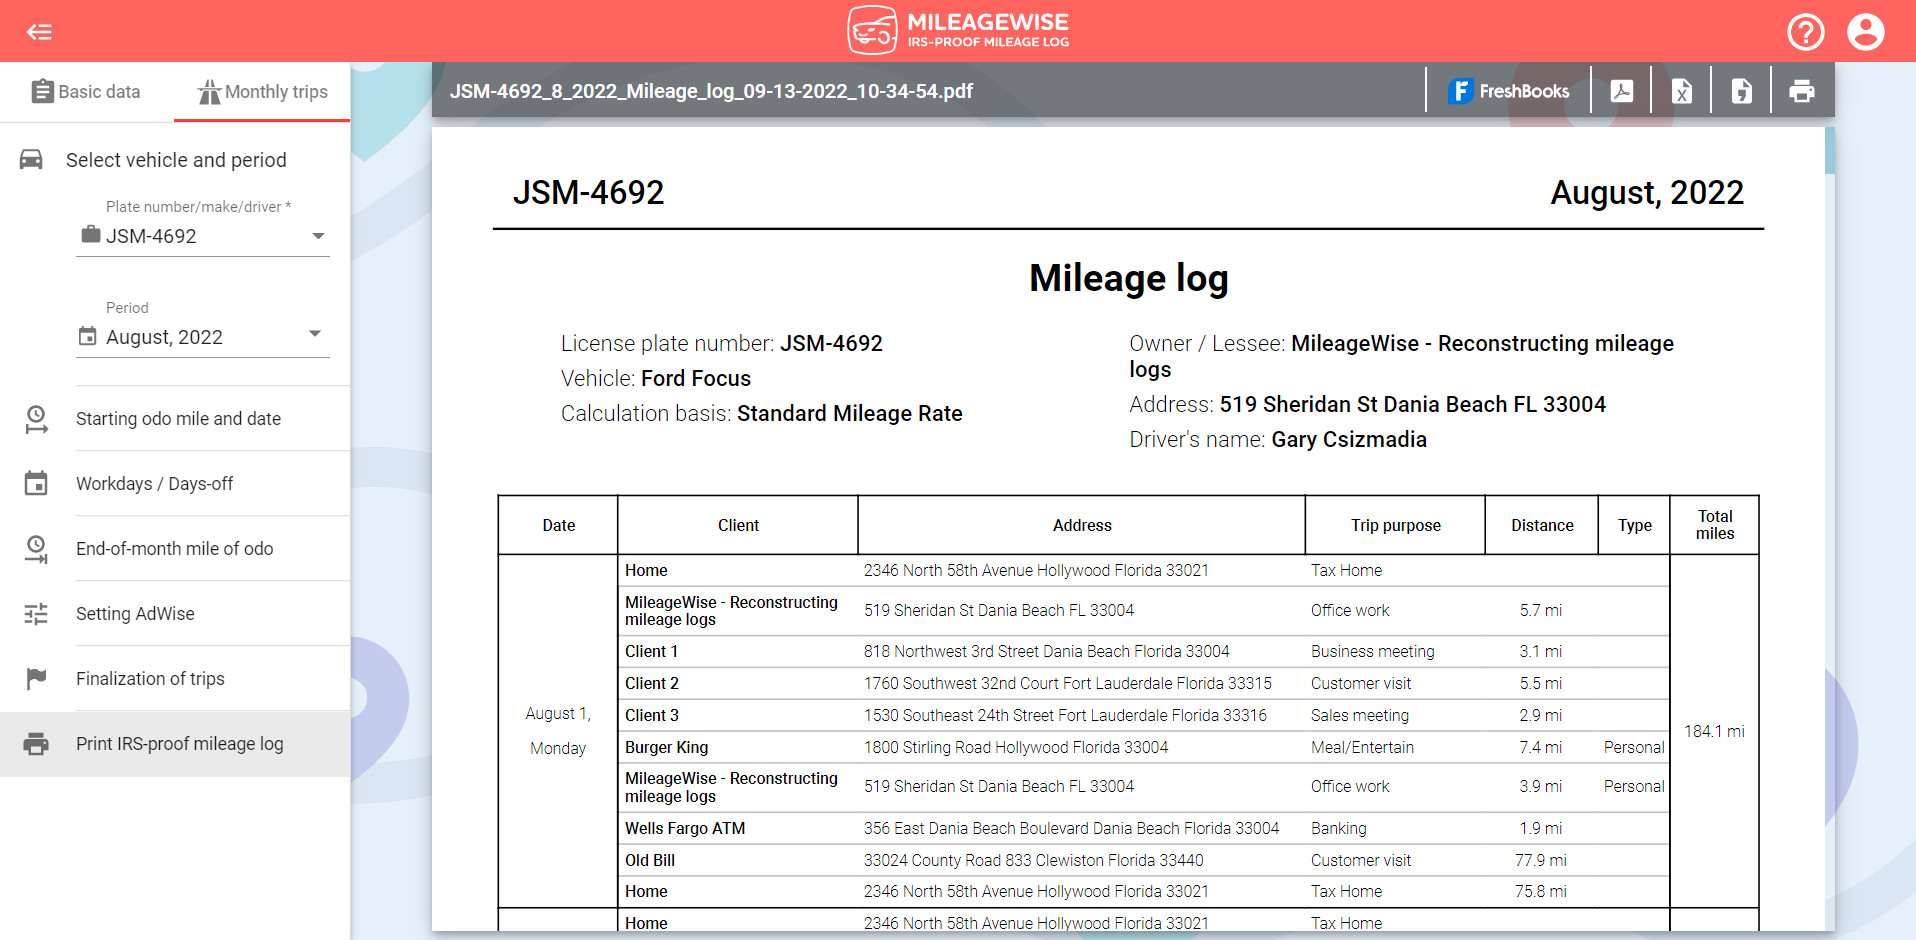
Task: Click the PDF viewer scrollbar thumb
Action: (1830, 151)
